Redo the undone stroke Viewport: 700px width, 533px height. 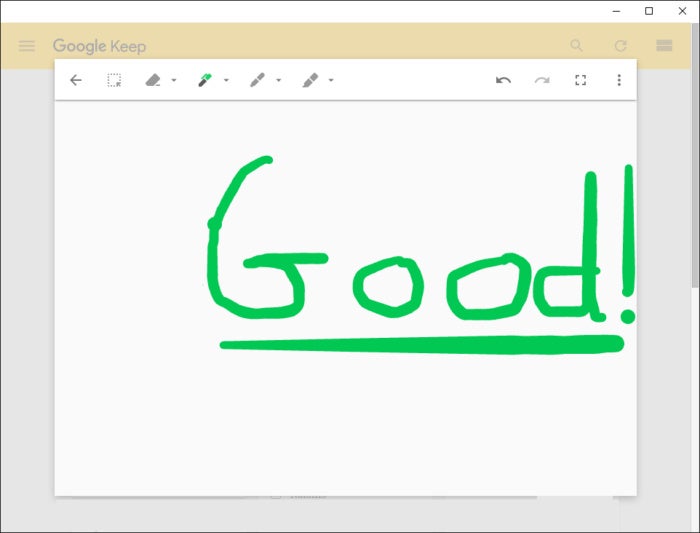542,80
